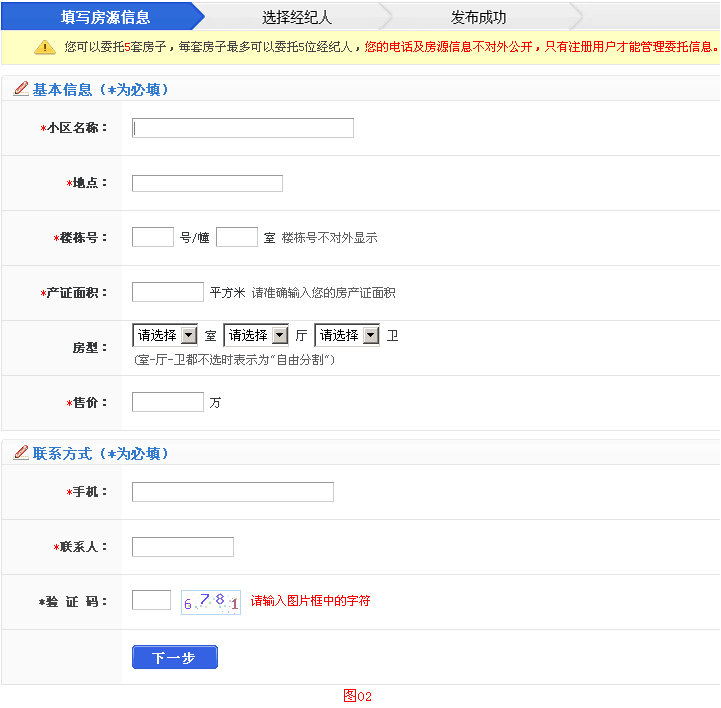Select the 选择经纪人 step tab
This screenshot has width=721, height=708.
pos(297,17)
